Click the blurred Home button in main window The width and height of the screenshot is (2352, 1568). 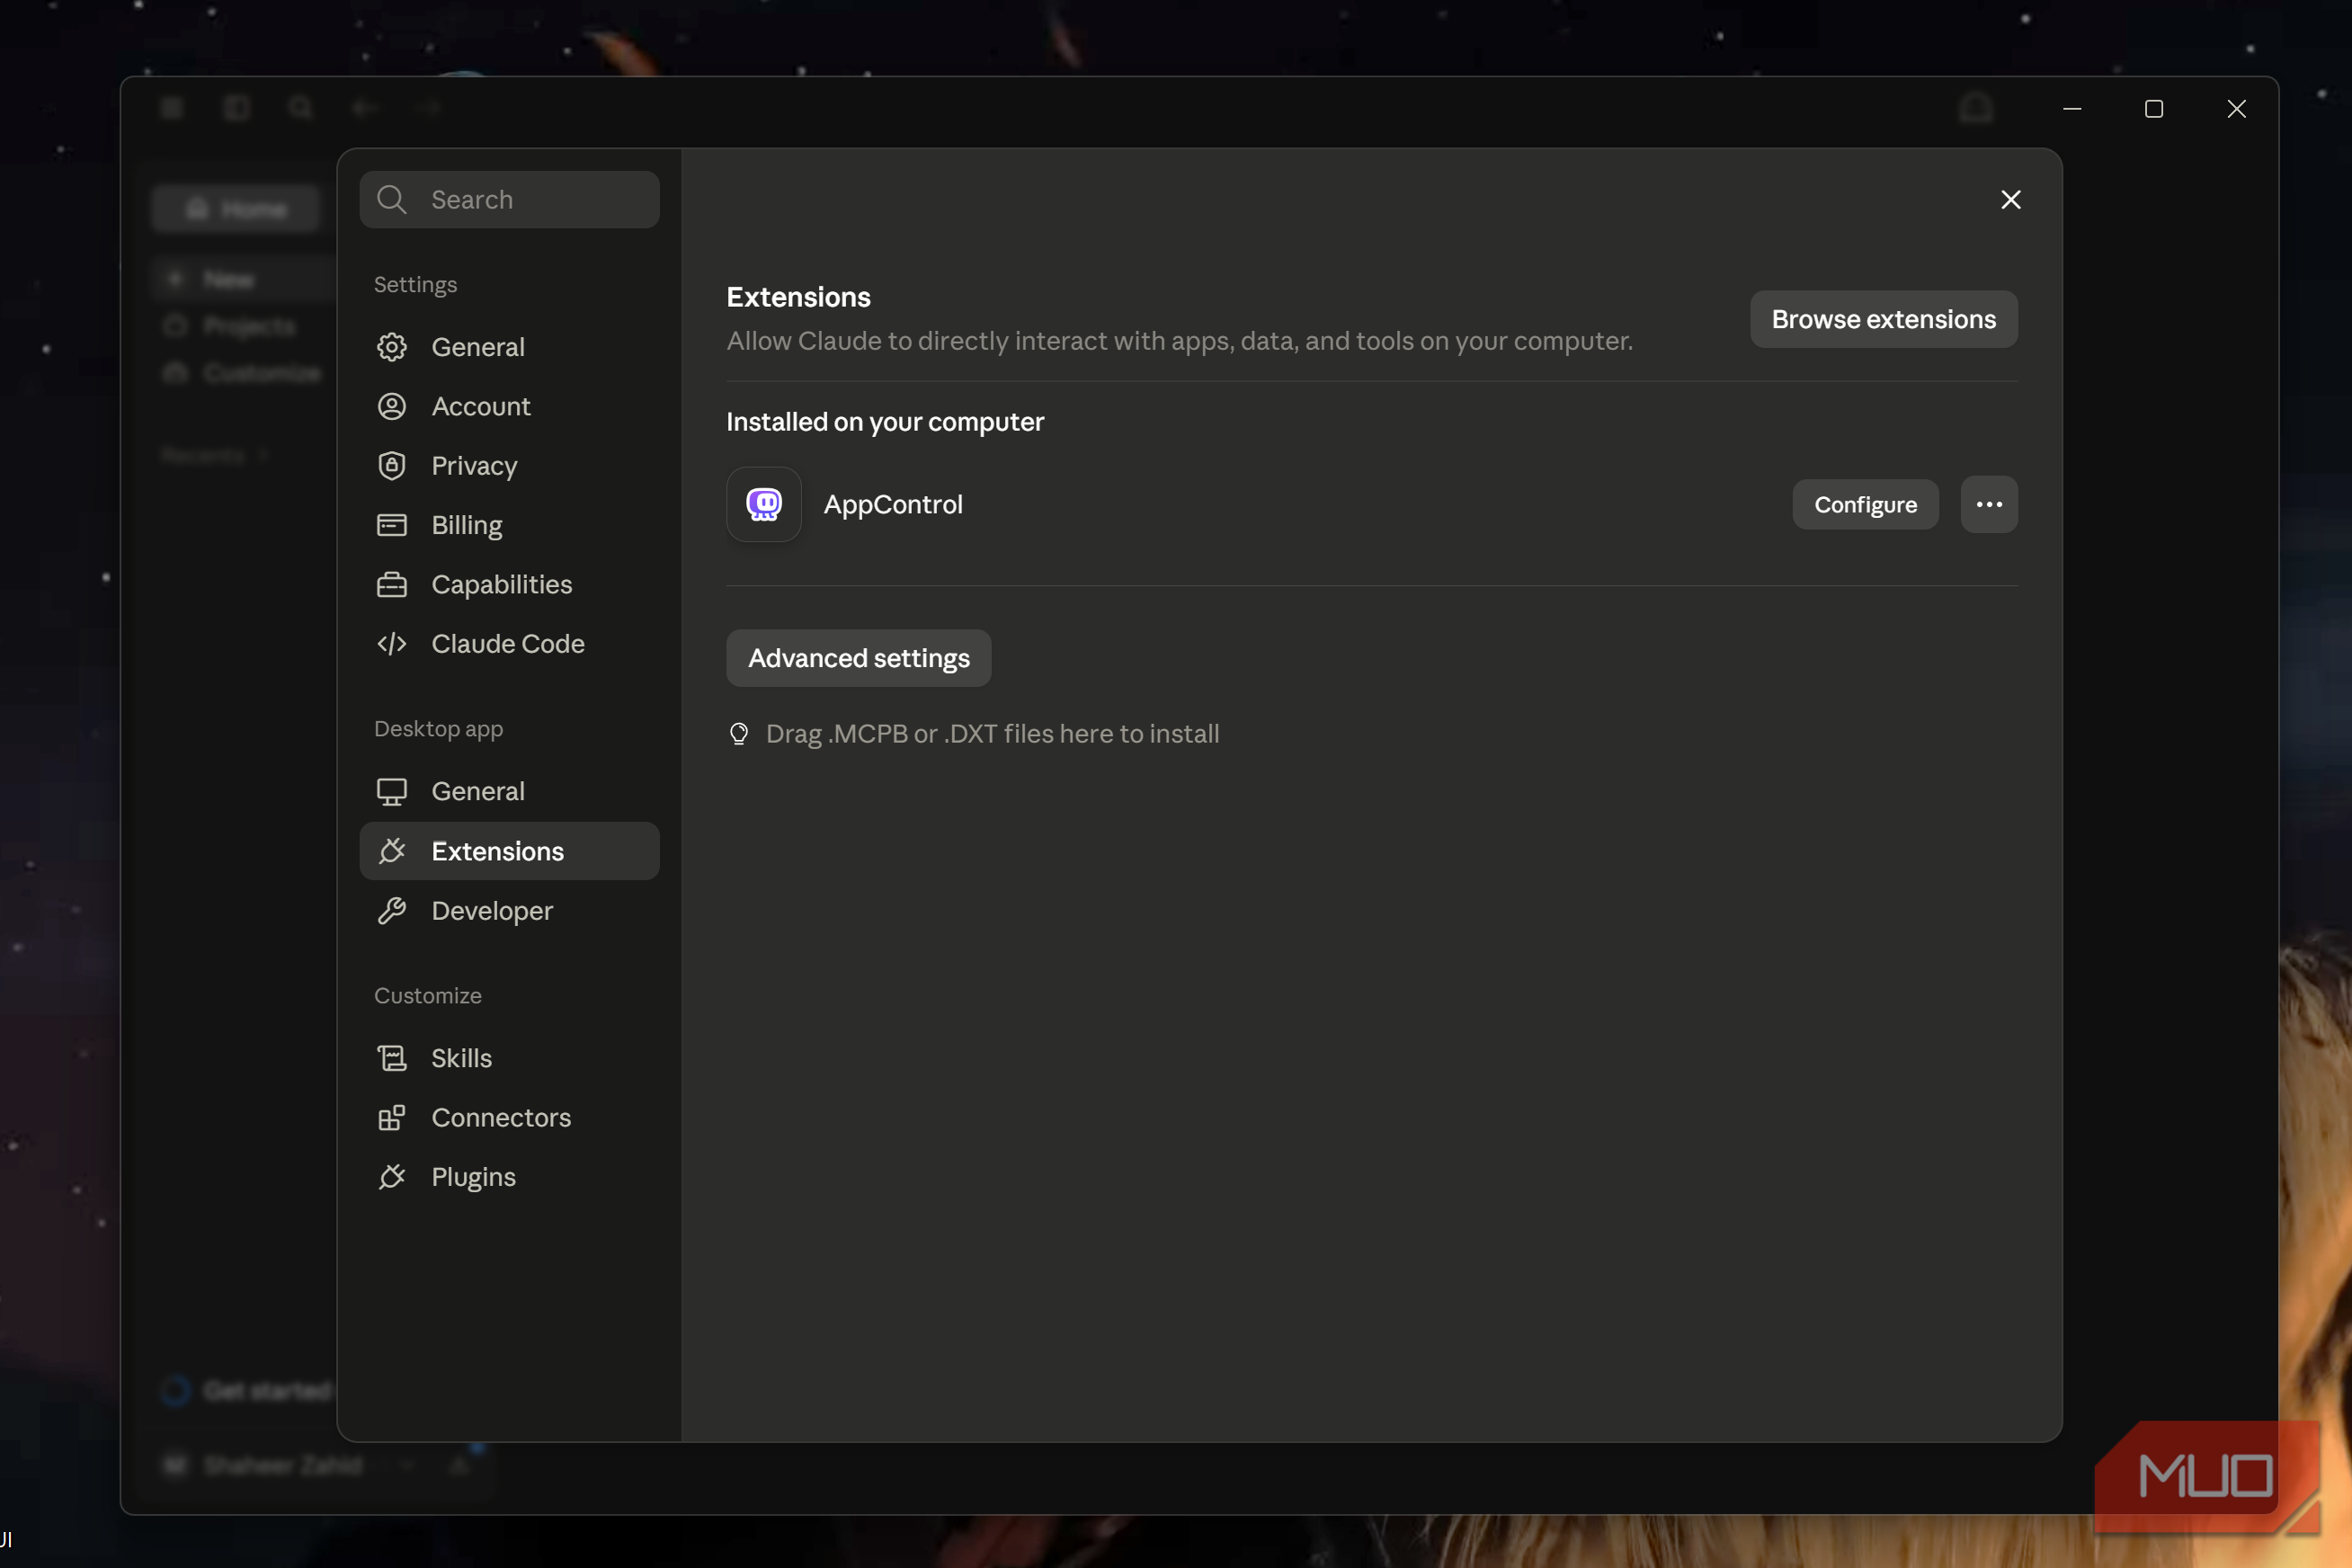(236, 209)
